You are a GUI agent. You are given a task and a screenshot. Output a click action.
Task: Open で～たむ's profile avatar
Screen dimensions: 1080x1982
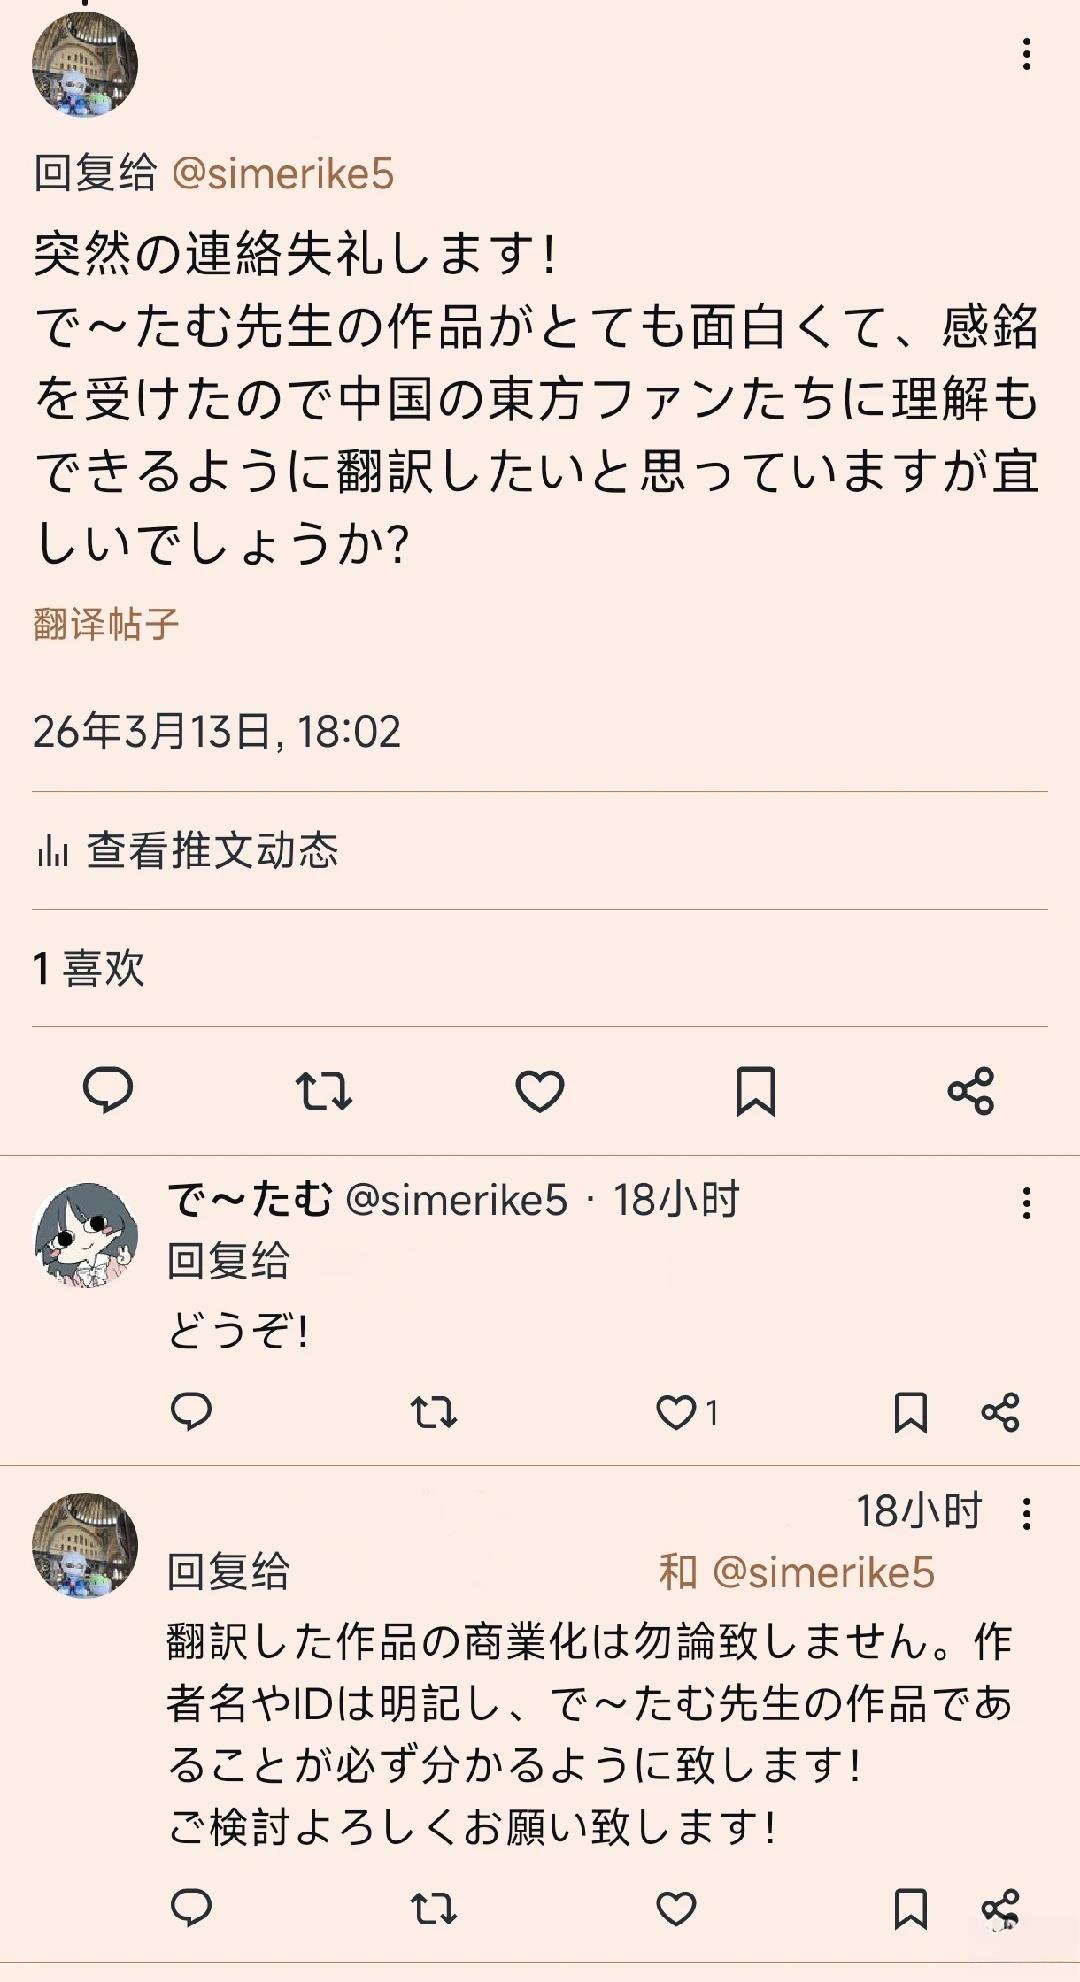pyautogui.click(x=85, y=1234)
